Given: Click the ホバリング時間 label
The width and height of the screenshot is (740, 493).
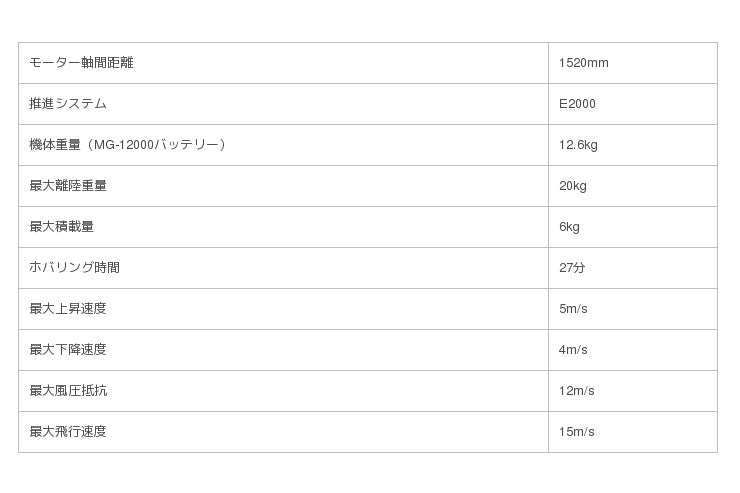Looking at the screenshot, I should (75, 268).
